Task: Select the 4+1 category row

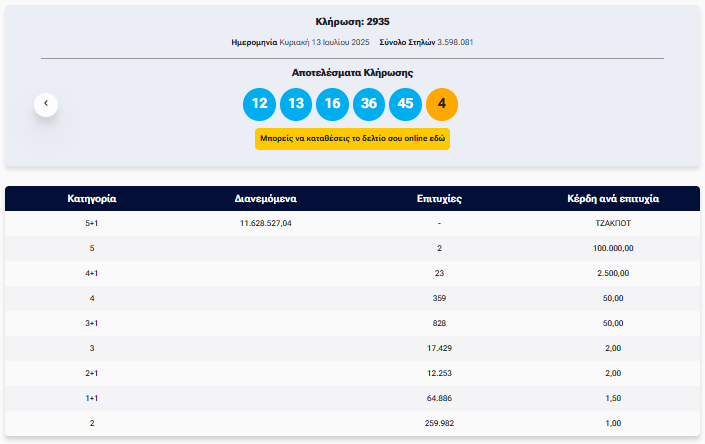Action: pos(92,273)
